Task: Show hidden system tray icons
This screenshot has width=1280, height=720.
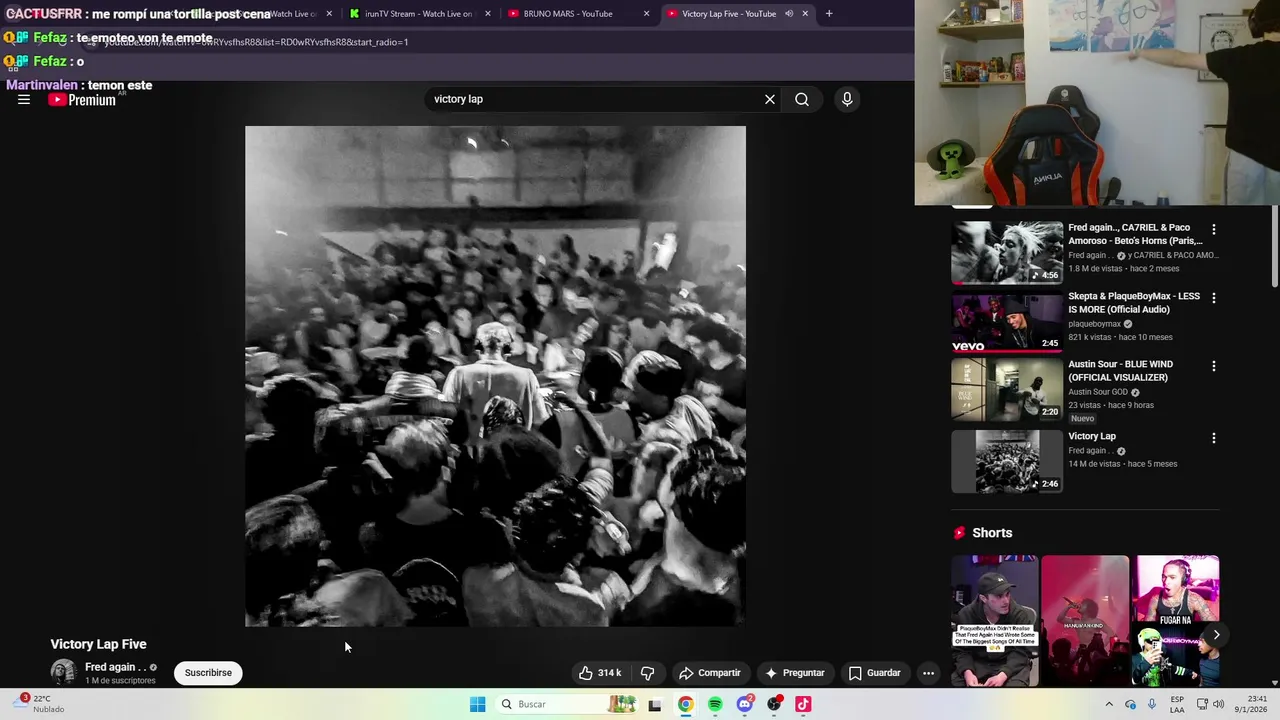Action: tap(1108, 704)
